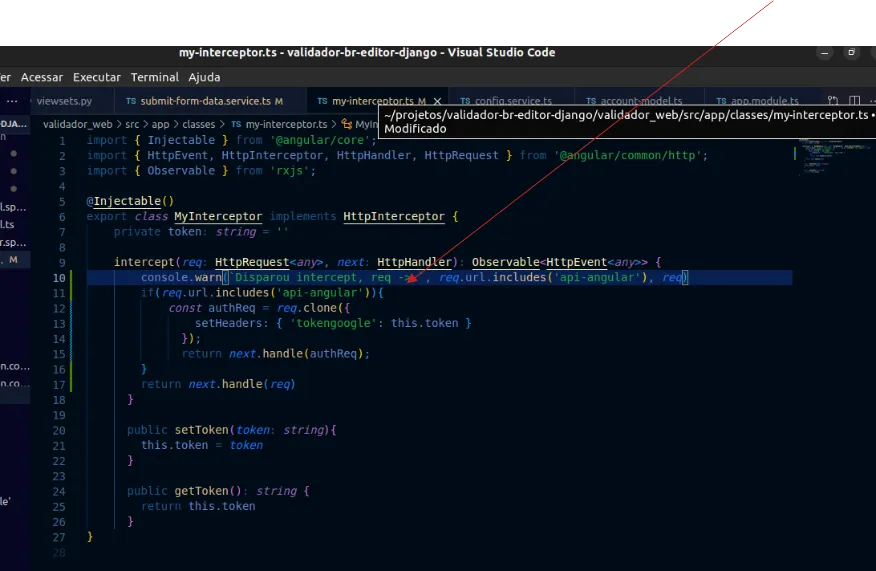Viewport: 876px width, 571px height.
Task: Switch to the submit-form-data.service.ts tab
Action: (x=205, y=101)
